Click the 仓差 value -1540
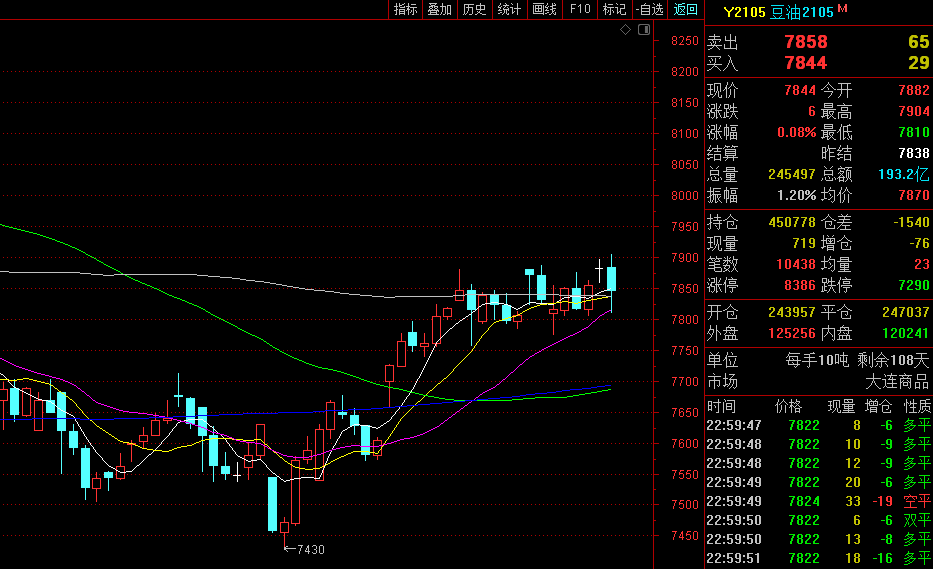 (x=912, y=222)
